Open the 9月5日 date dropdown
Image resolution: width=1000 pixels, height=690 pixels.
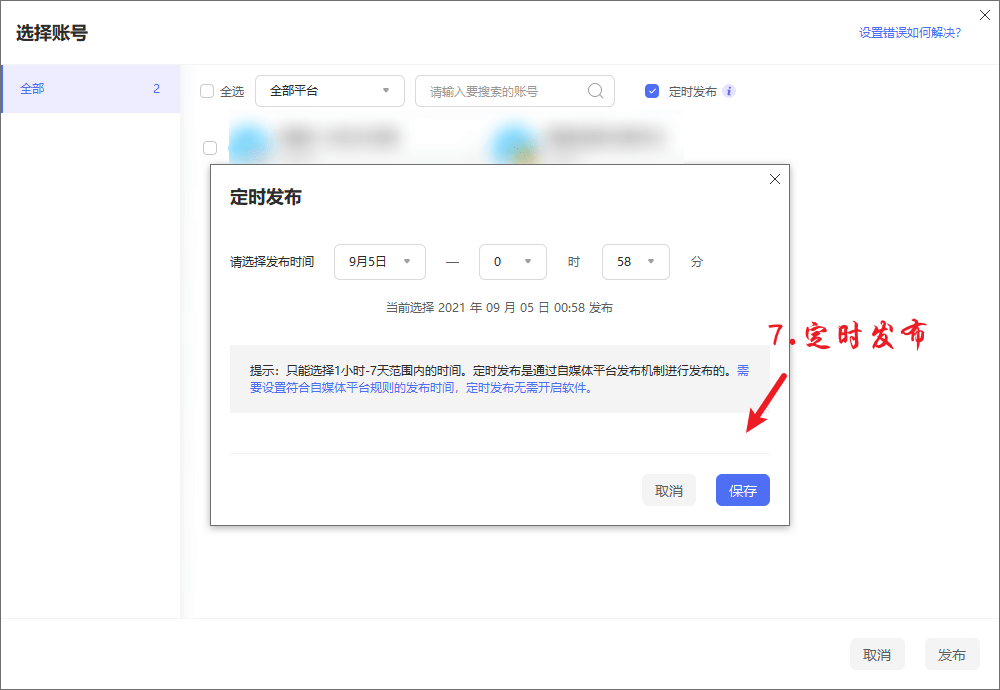pyautogui.click(x=379, y=261)
